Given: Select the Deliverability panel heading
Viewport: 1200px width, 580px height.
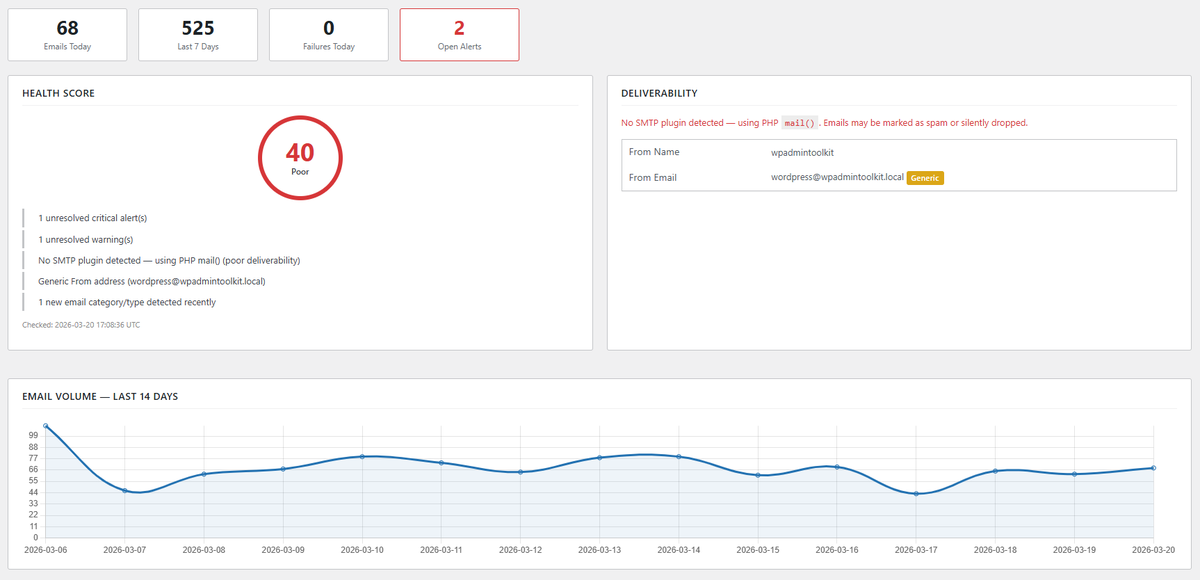Looking at the screenshot, I should pos(659,93).
